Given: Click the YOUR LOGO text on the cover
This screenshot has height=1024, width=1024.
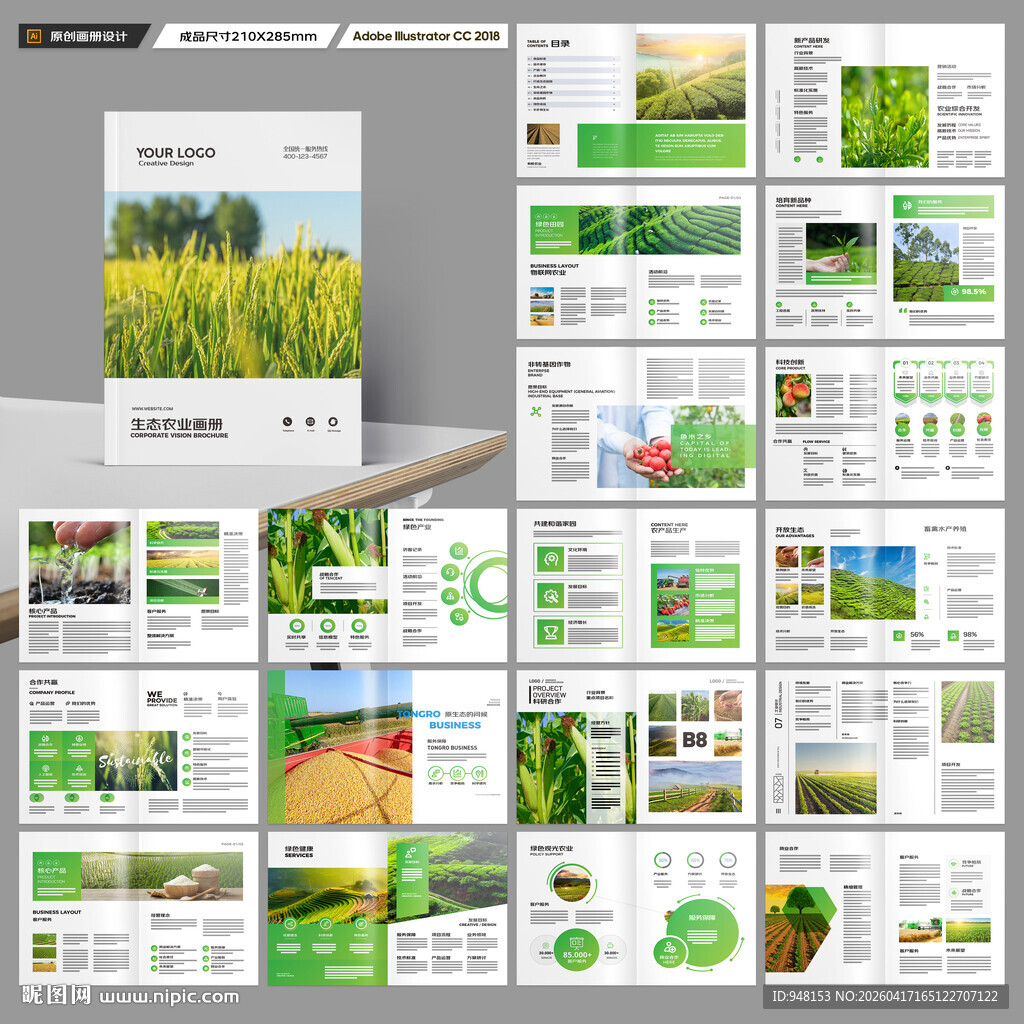Looking at the screenshot, I should click(176, 153).
